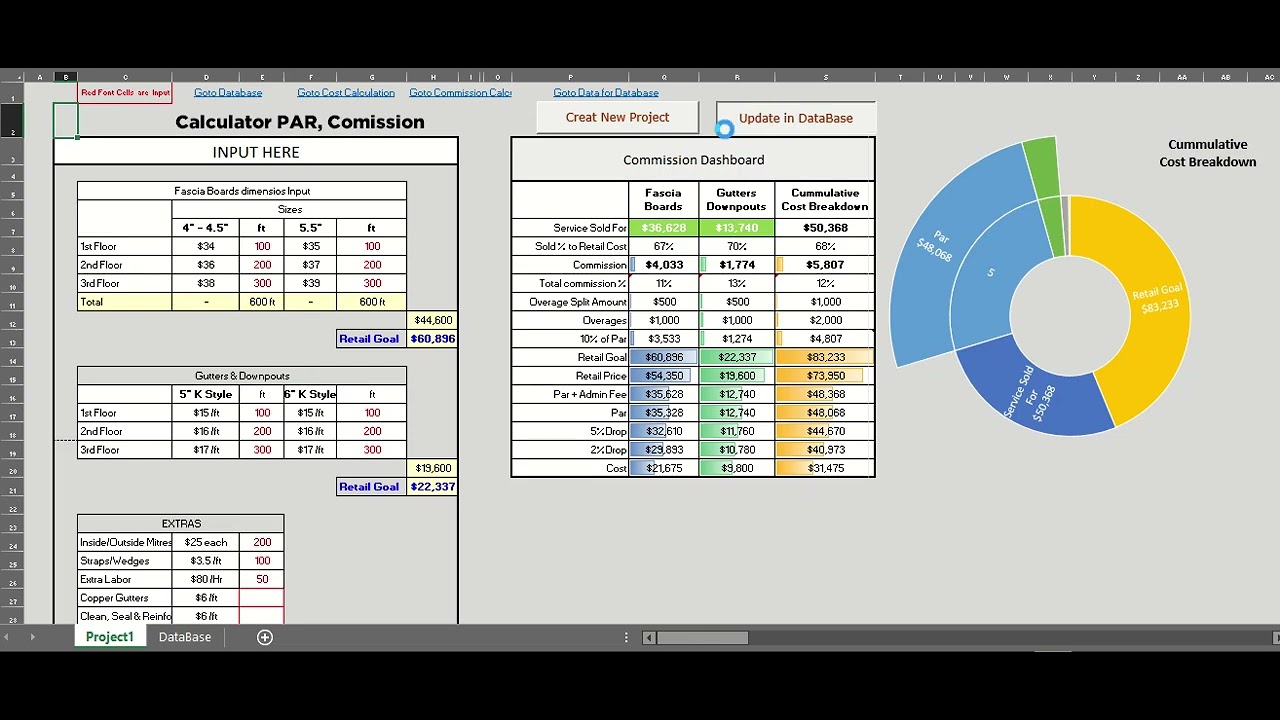Viewport: 1280px width, 720px height.
Task: Click the Fascia Retail Goal value $60,896
Action: coord(432,339)
